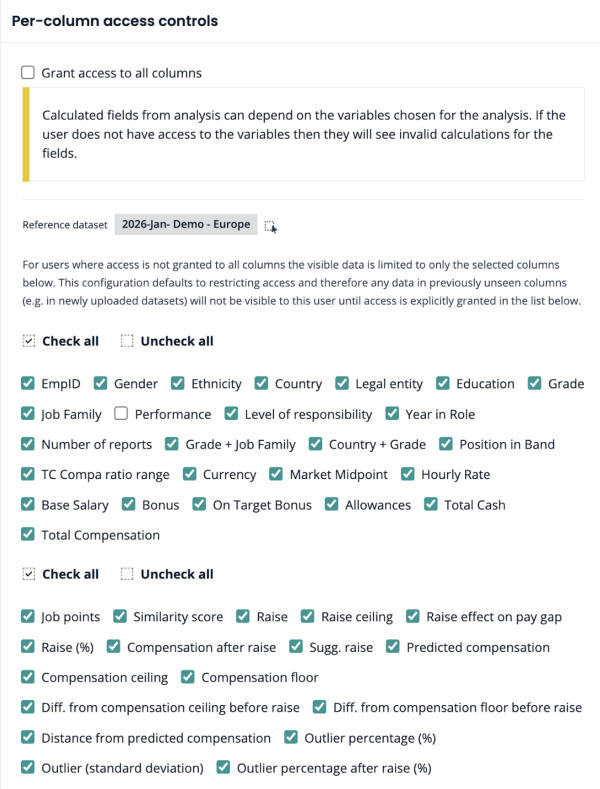The width and height of the screenshot is (600, 789).
Task: Check the Performance column checkbox
Action: pos(121,414)
